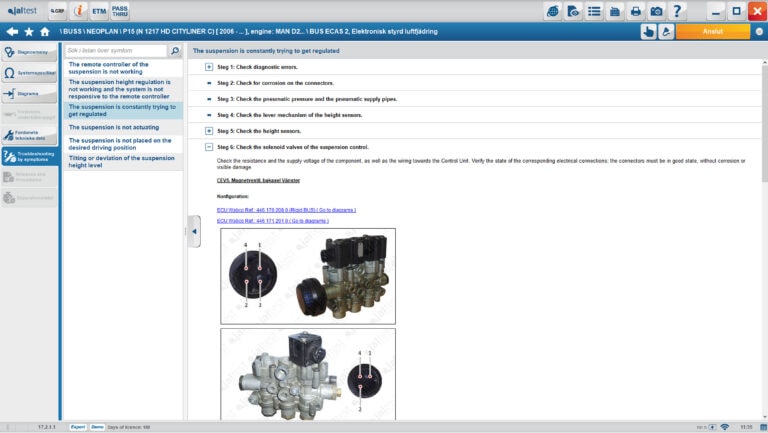This screenshot has height=433, width=768.
Task: Collapse the symptom list panel arrow handle
Action: click(194, 231)
